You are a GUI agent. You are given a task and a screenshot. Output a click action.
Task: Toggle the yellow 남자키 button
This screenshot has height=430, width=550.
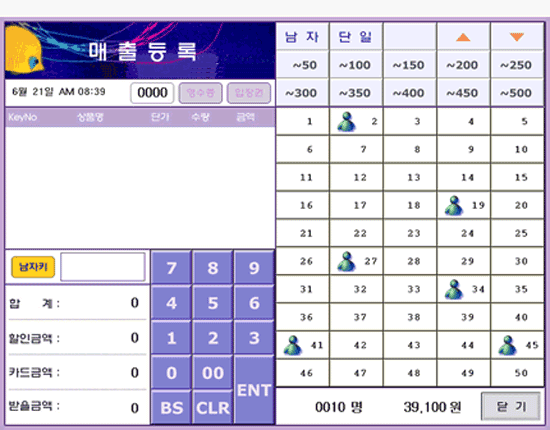point(33,267)
